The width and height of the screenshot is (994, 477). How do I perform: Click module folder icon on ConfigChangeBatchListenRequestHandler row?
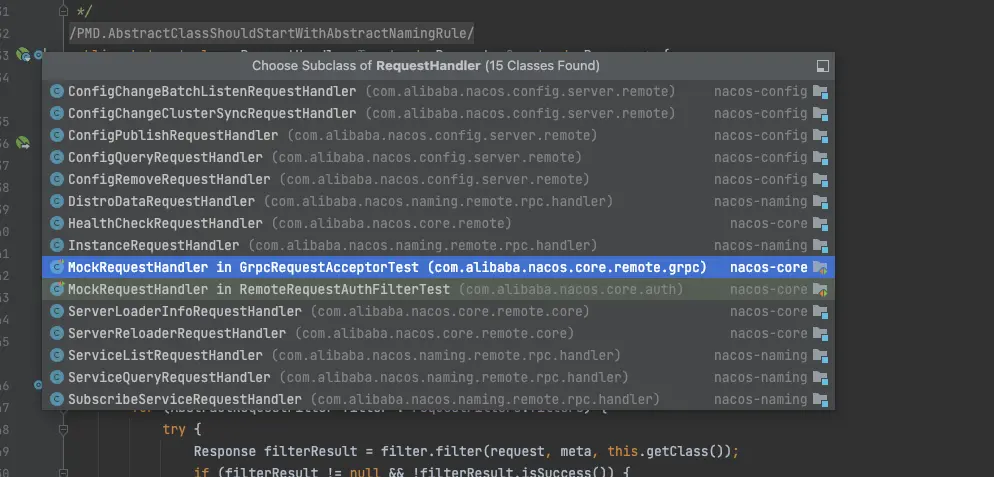point(820,92)
